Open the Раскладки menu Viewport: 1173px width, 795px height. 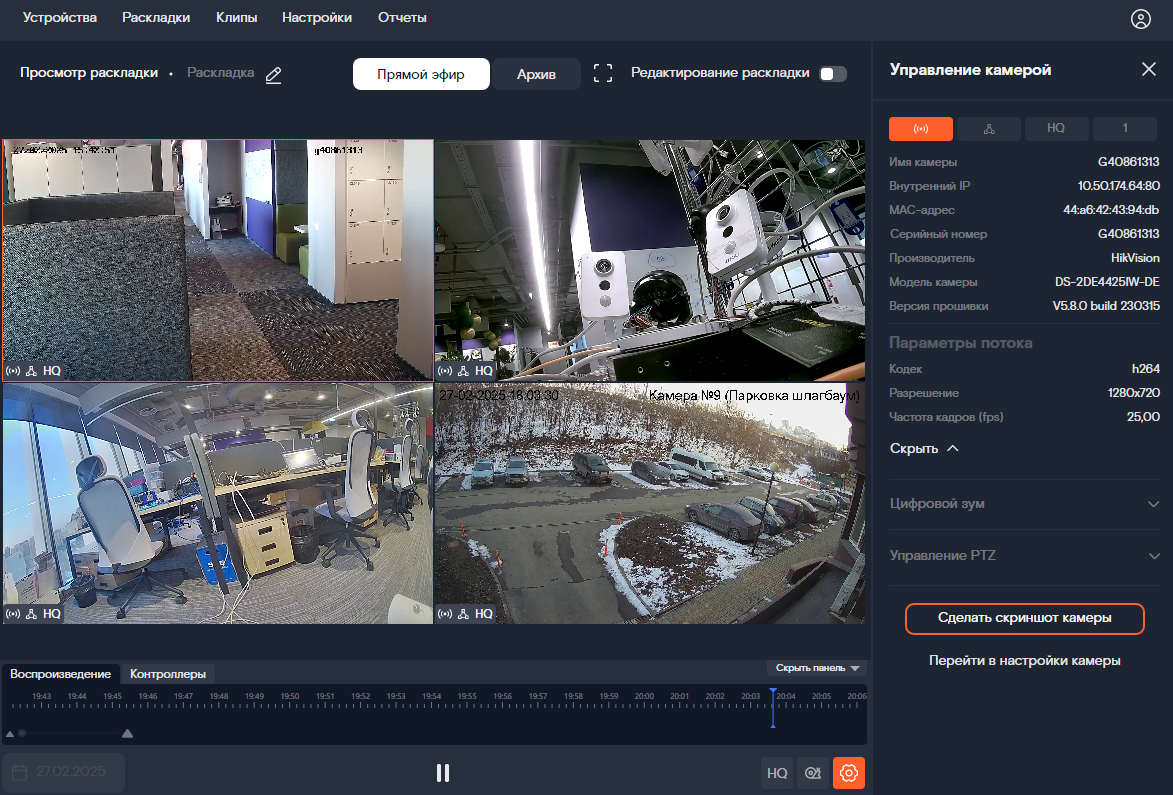click(156, 17)
